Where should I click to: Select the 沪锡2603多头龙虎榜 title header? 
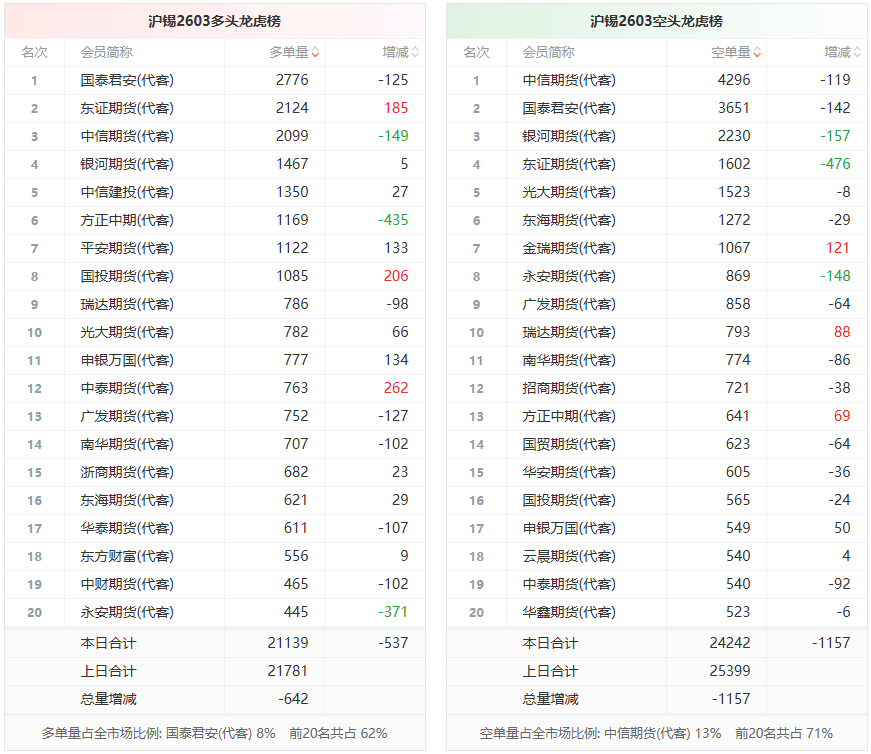214,21
